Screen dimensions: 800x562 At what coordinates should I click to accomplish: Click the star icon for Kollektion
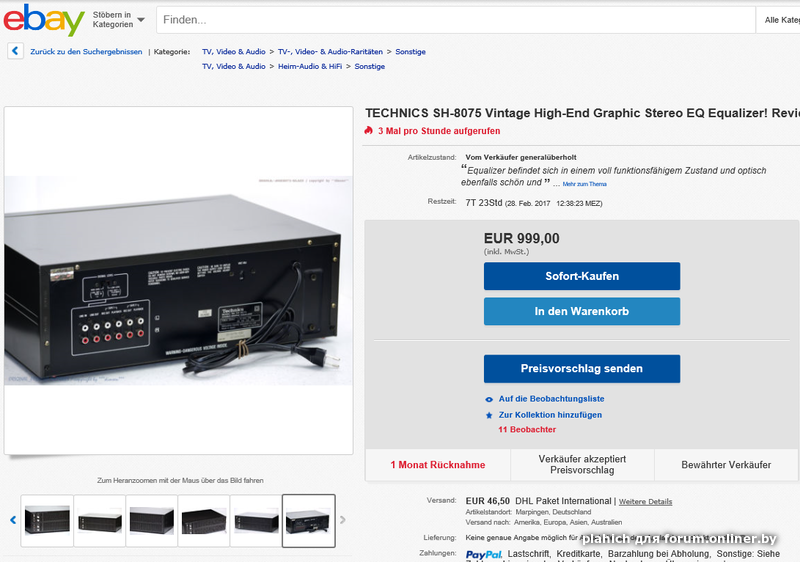[489, 415]
